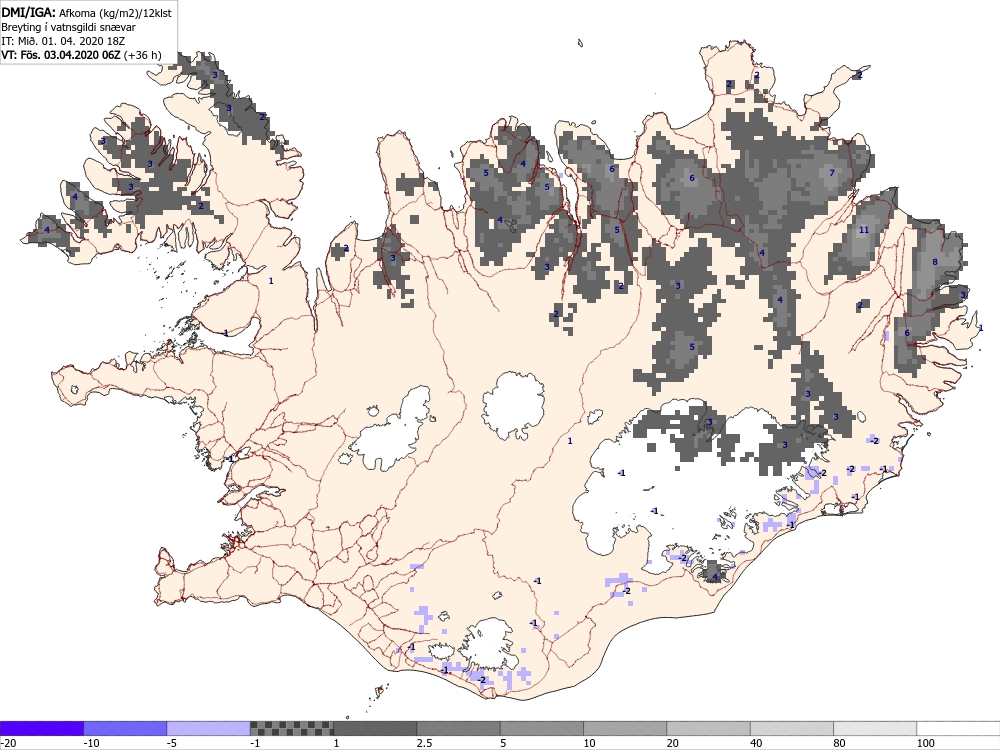Click the value "11" on the map
Viewport: 1000px width, 750px height.
pos(864,230)
